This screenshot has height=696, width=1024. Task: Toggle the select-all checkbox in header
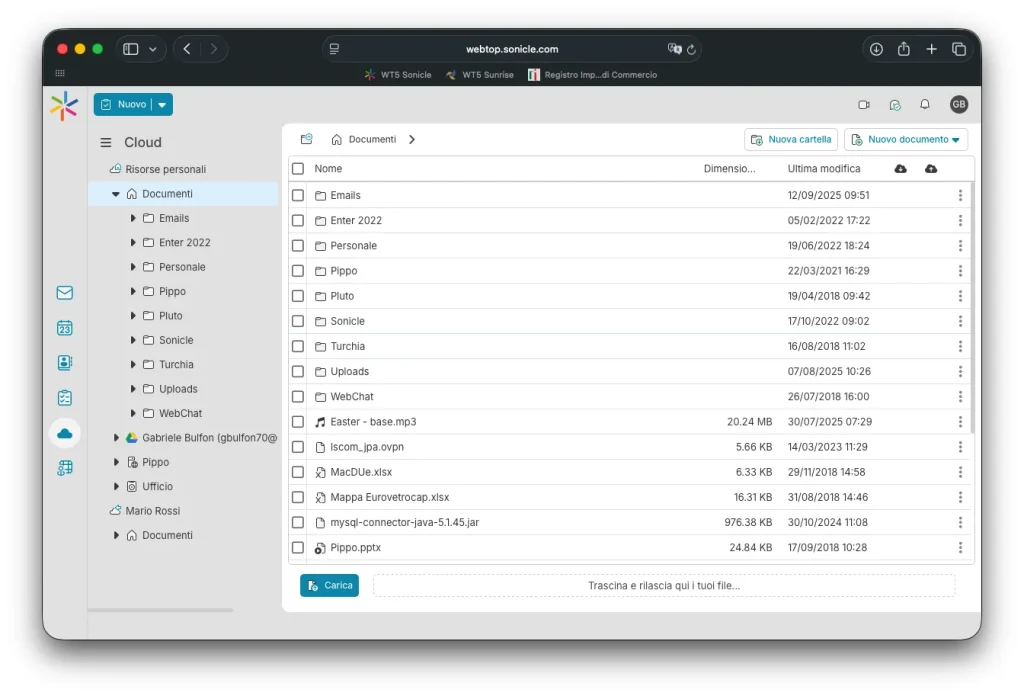coord(298,169)
